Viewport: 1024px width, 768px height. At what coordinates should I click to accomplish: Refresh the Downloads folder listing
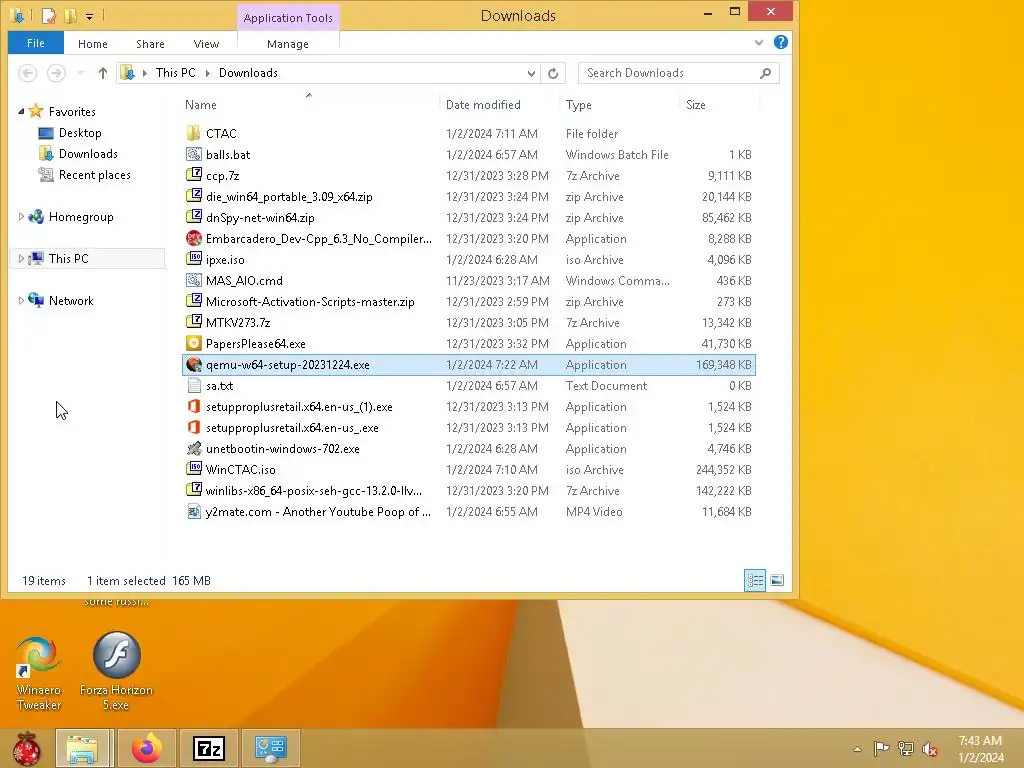[552, 73]
